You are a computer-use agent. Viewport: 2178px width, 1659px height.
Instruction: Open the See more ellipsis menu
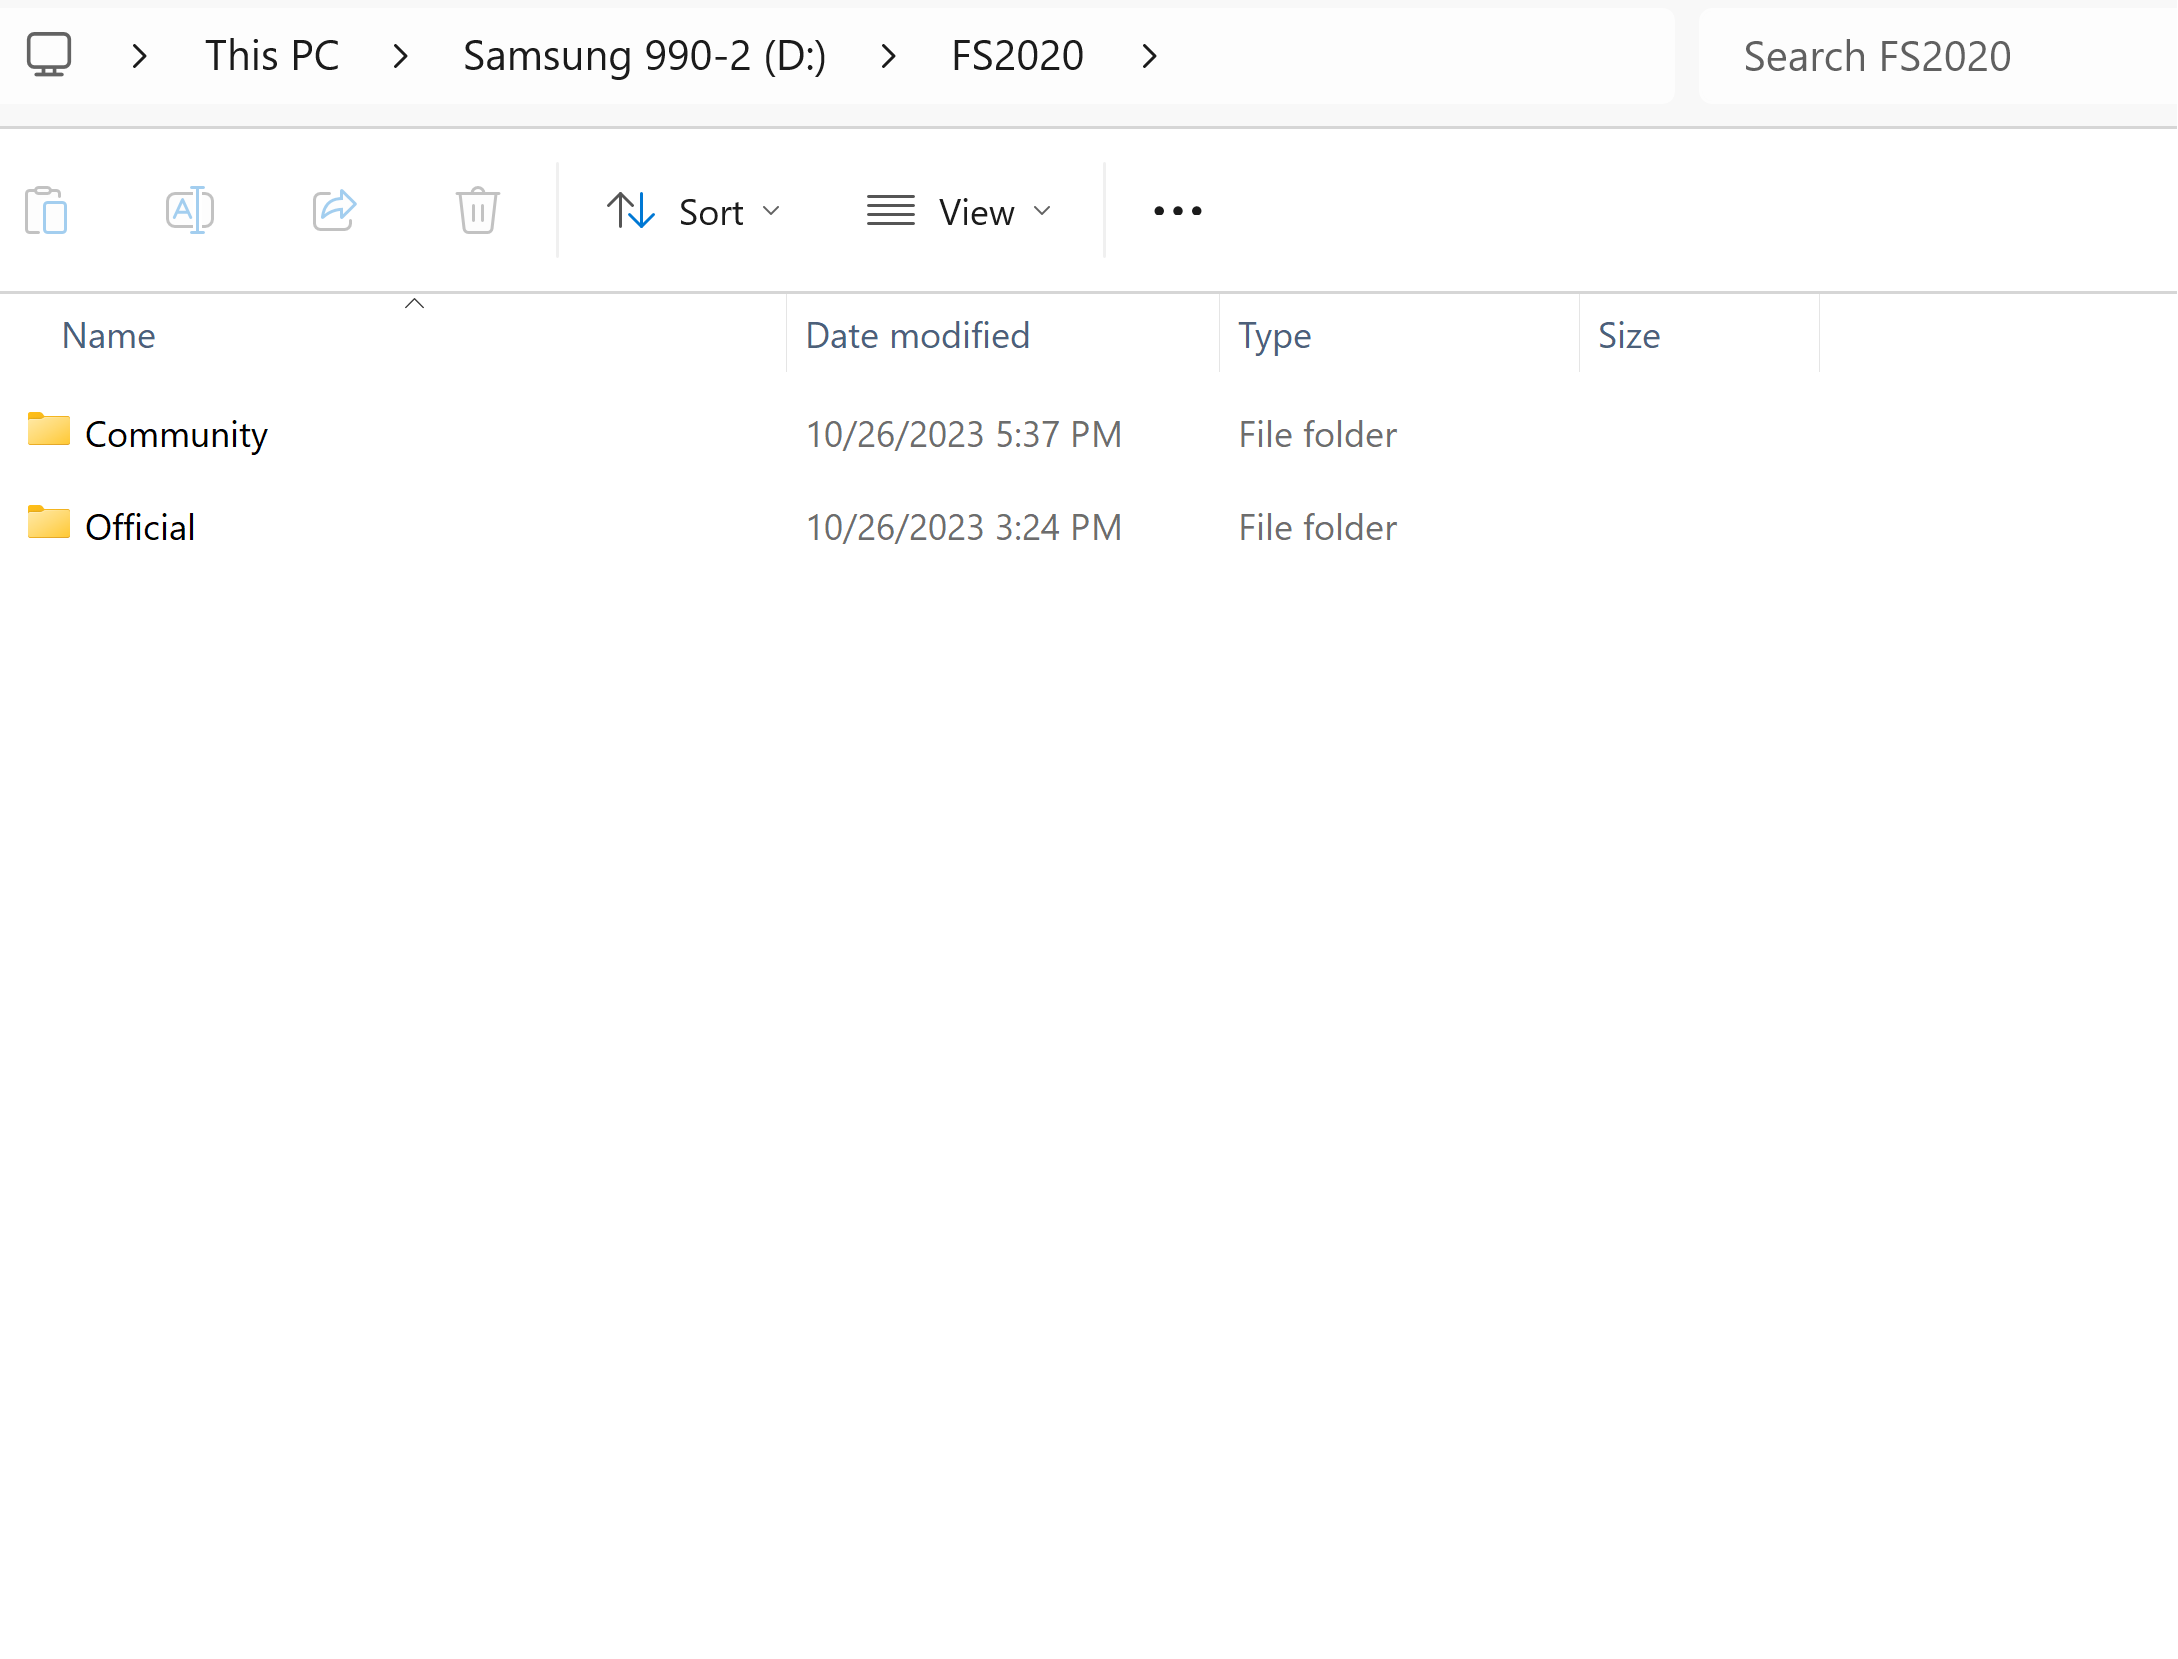coord(1177,211)
